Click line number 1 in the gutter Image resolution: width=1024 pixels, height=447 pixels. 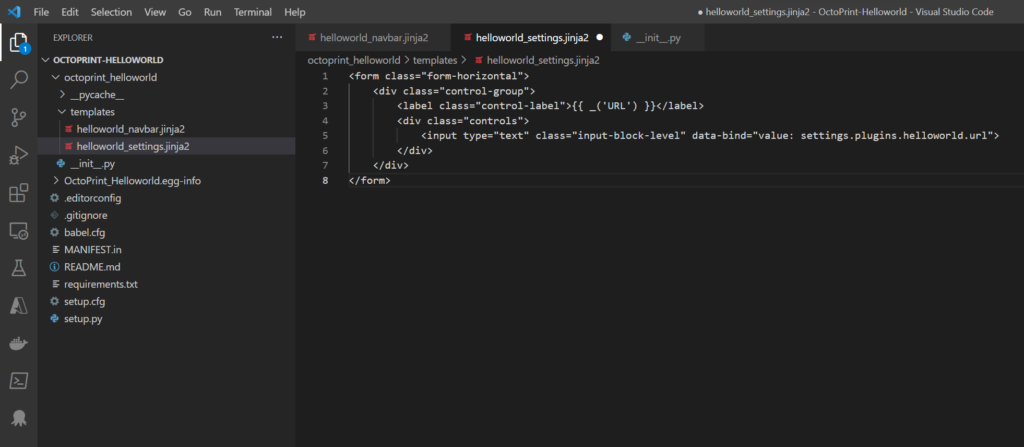coord(325,76)
